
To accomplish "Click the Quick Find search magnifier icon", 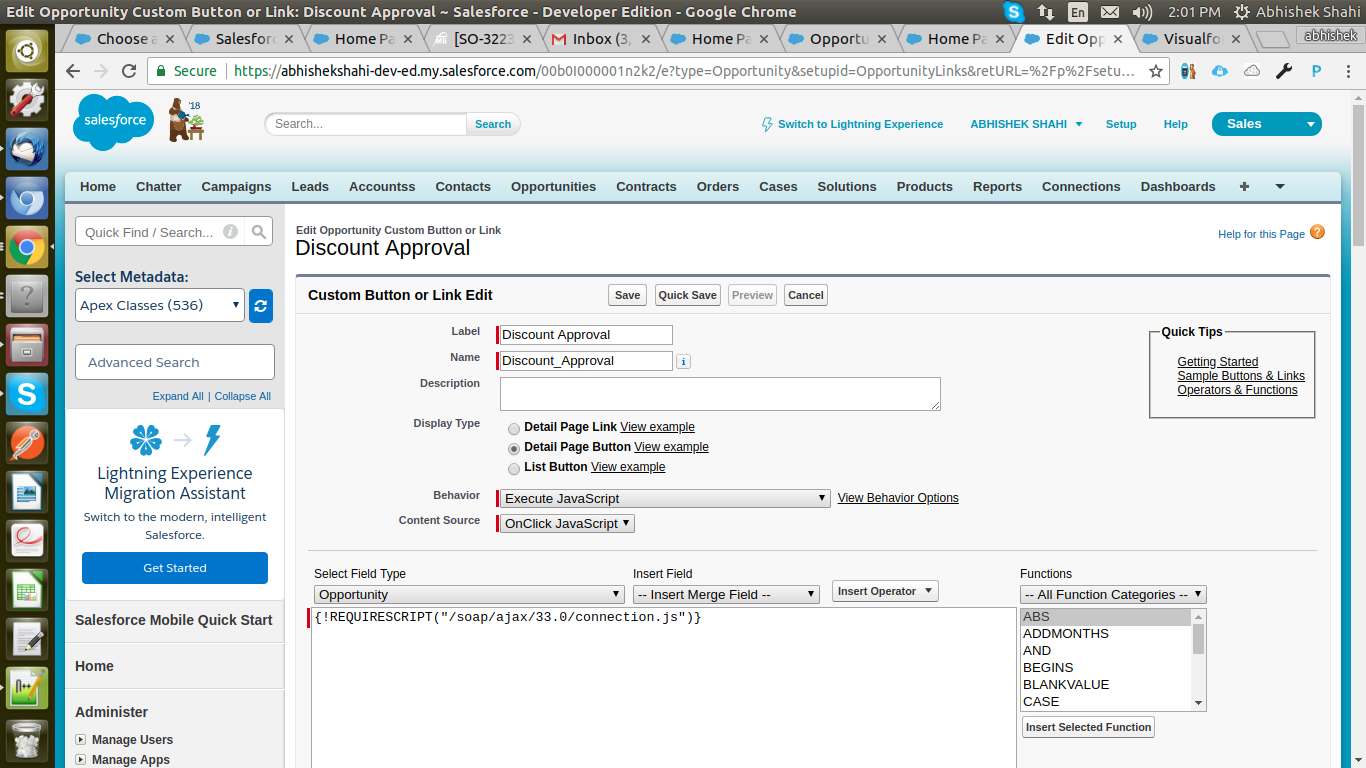I will click(x=259, y=232).
